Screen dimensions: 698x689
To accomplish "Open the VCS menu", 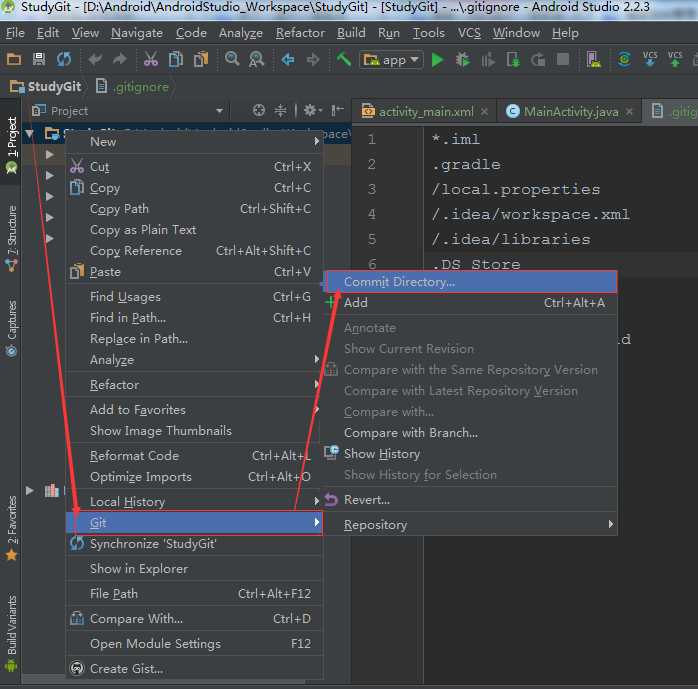I will [x=469, y=33].
